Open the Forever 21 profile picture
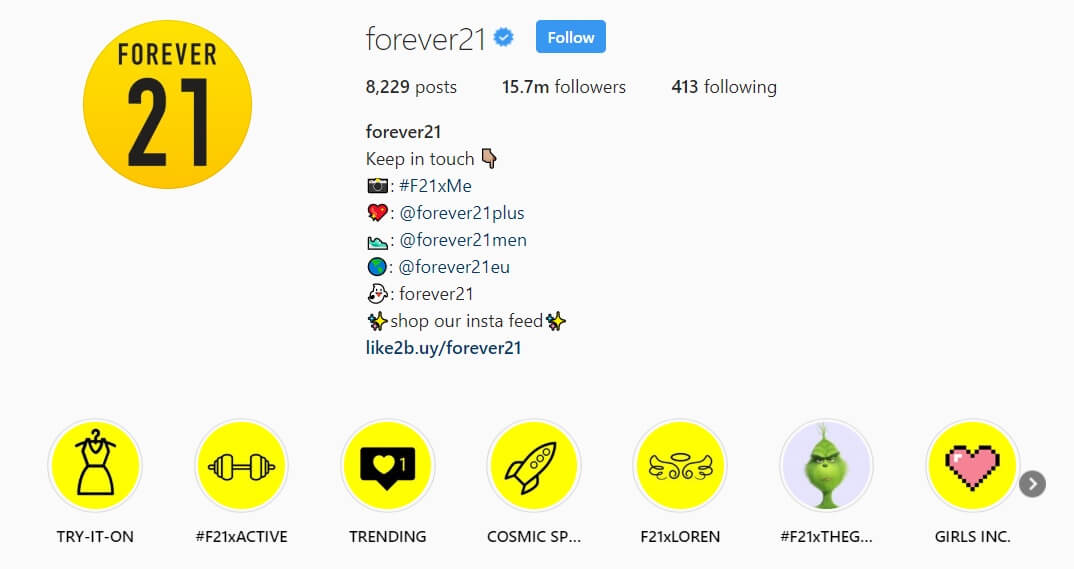 pyautogui.click(x=167, y=104)
